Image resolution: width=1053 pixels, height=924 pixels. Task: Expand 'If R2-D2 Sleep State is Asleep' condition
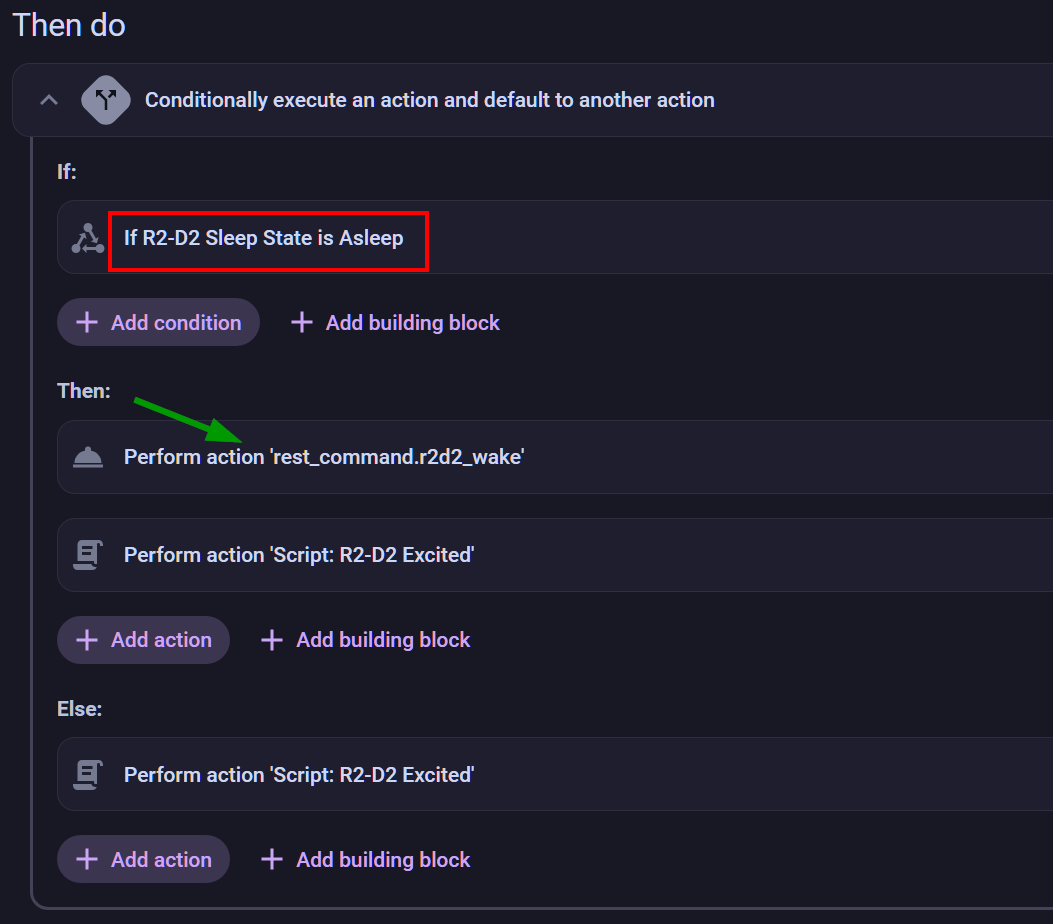264,238
